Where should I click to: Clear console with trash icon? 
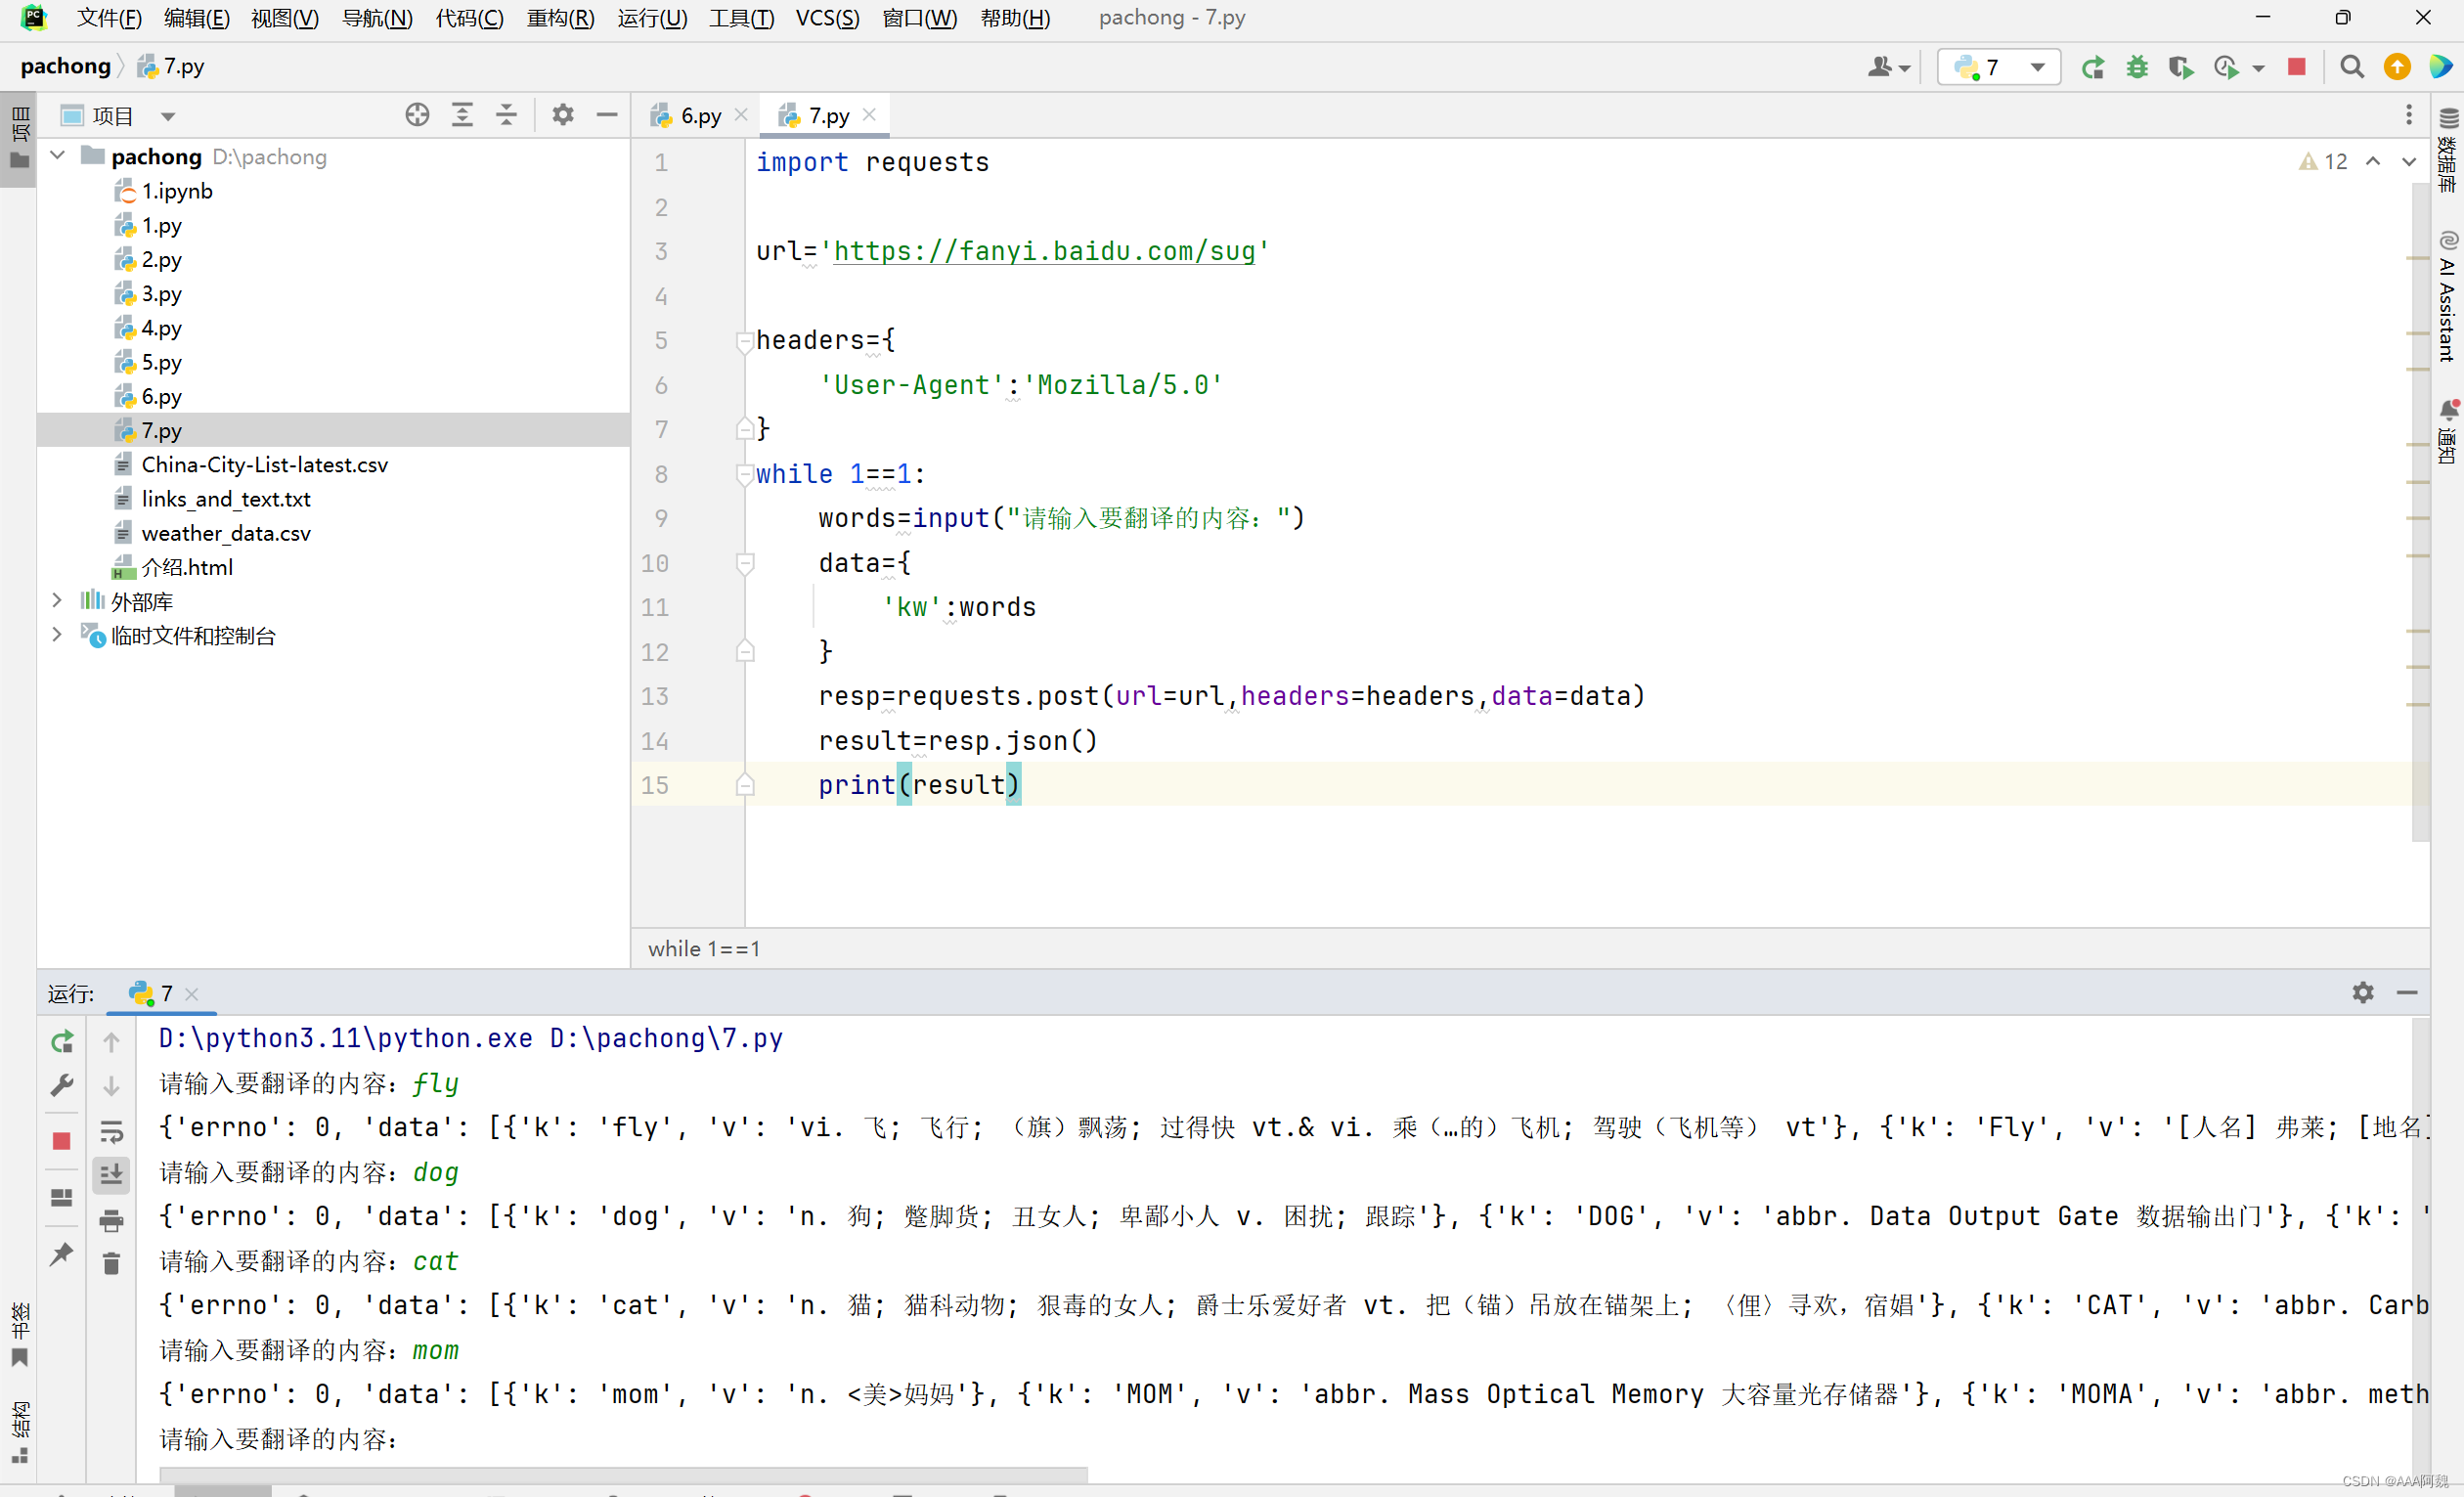111,1263
